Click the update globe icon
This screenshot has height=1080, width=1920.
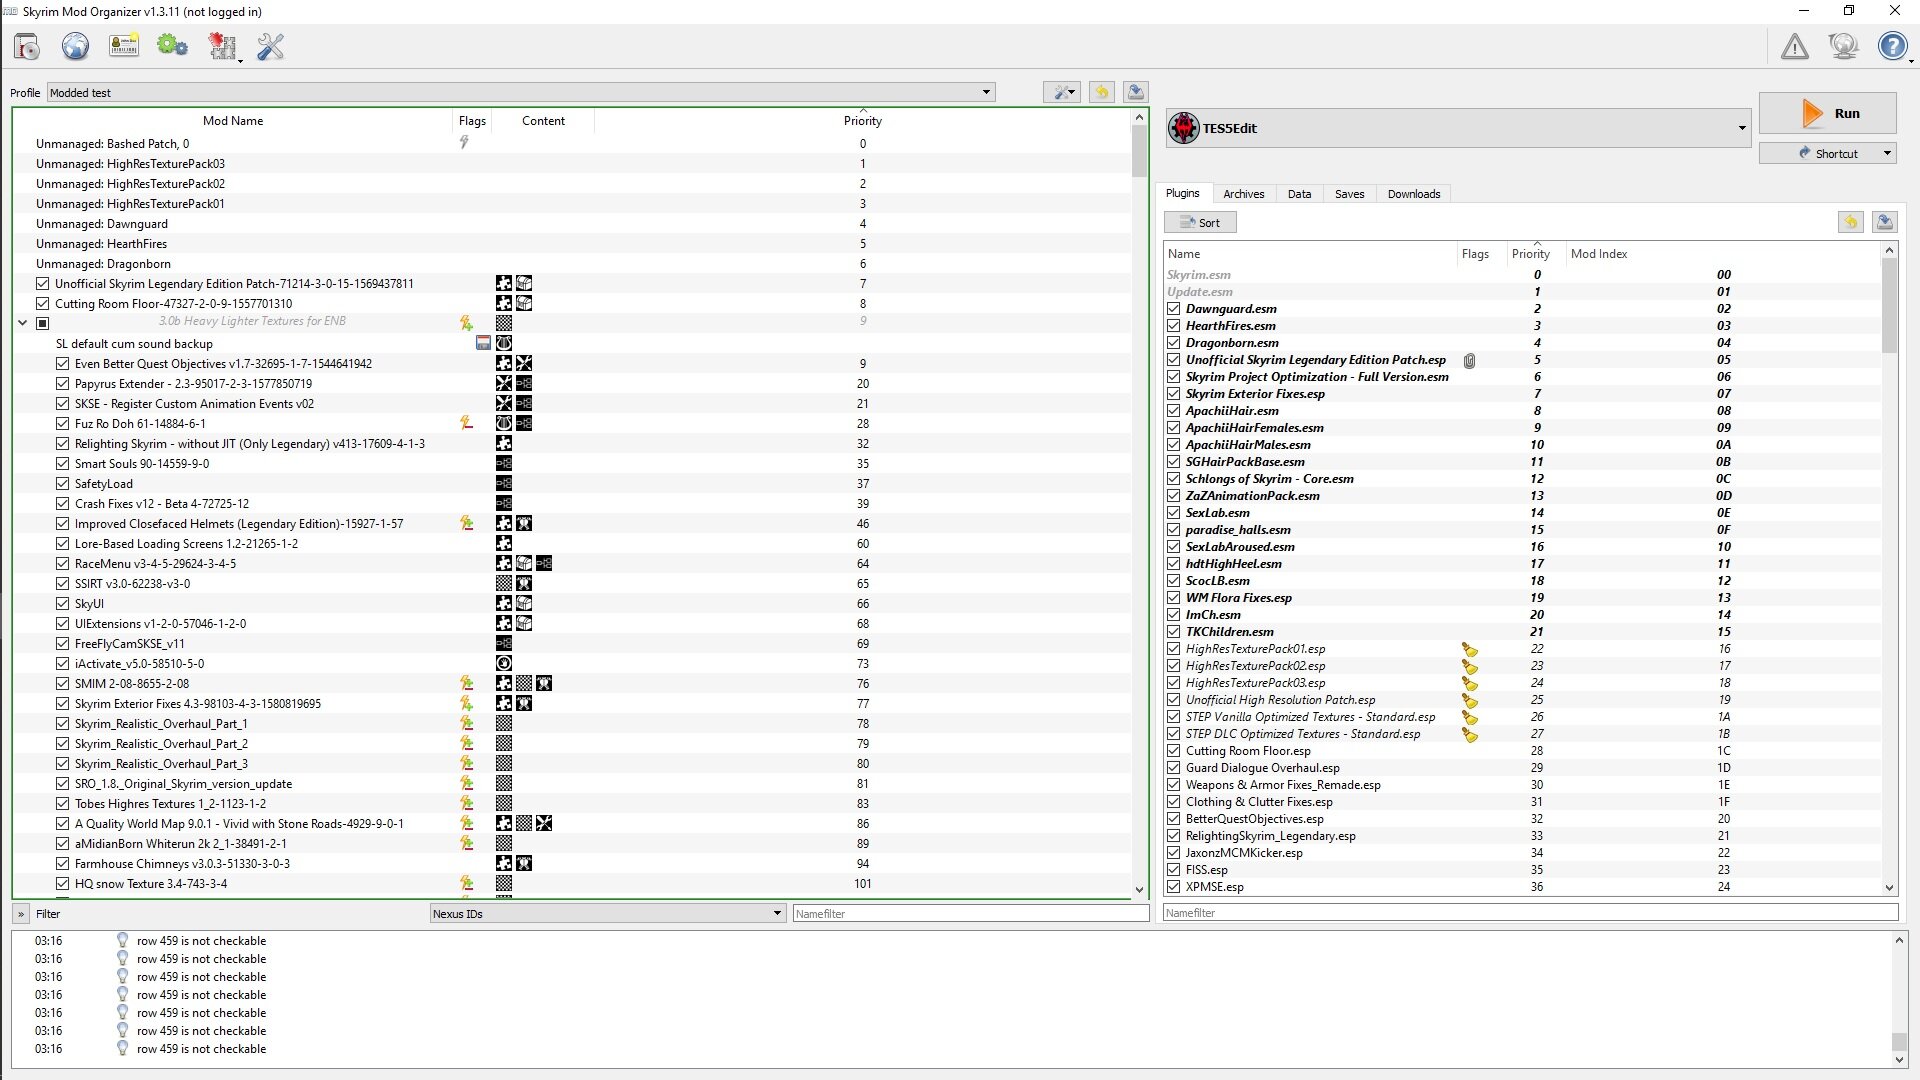(1843, 46)
